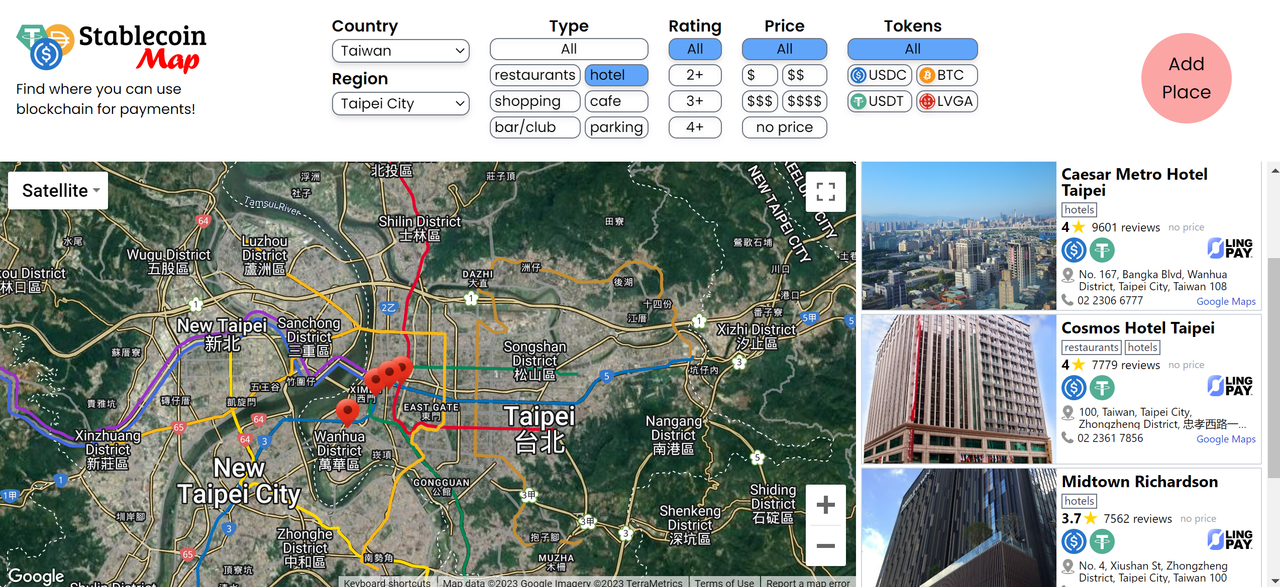Select All under Price filter
This screenshot has height=587, width=1280.
click(784, 49)
